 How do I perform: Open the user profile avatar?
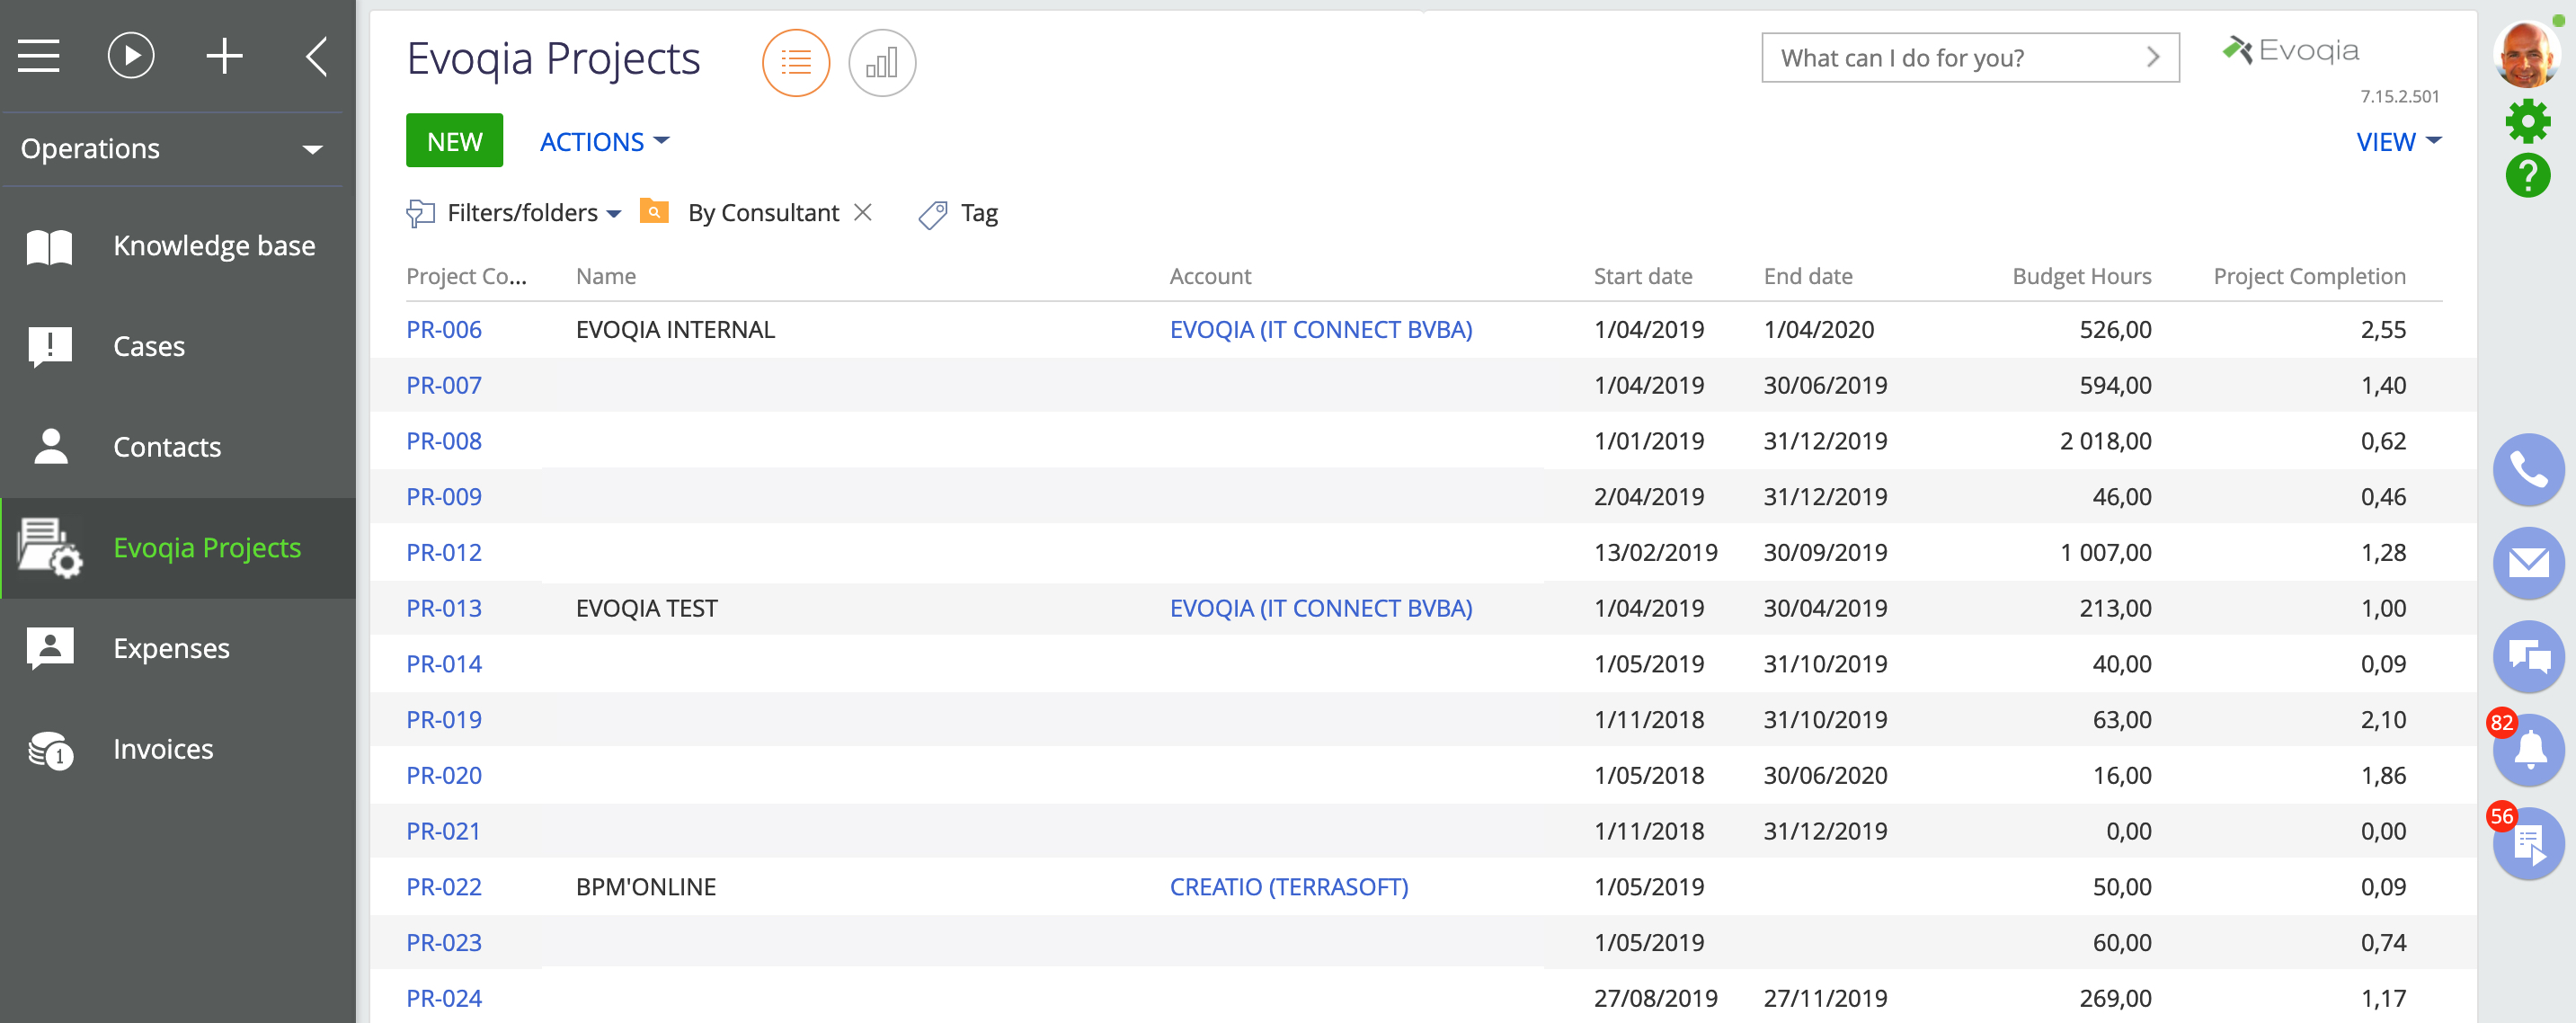point(2527,55)
